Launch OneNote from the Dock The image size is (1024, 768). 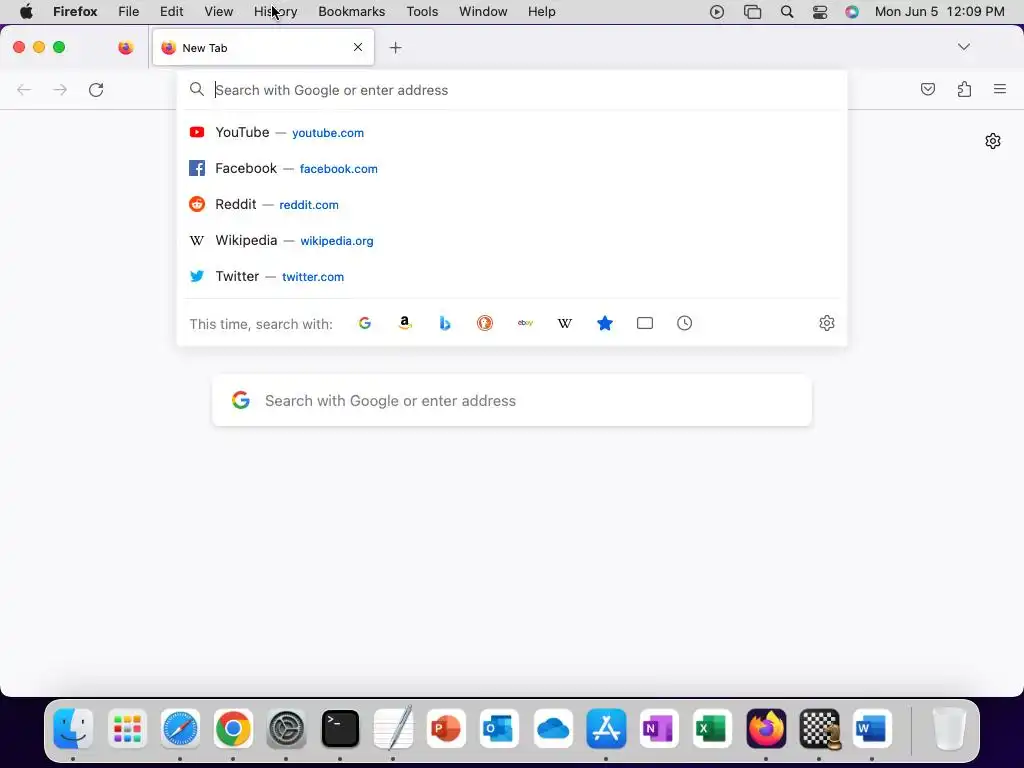(x=660, y=728)
